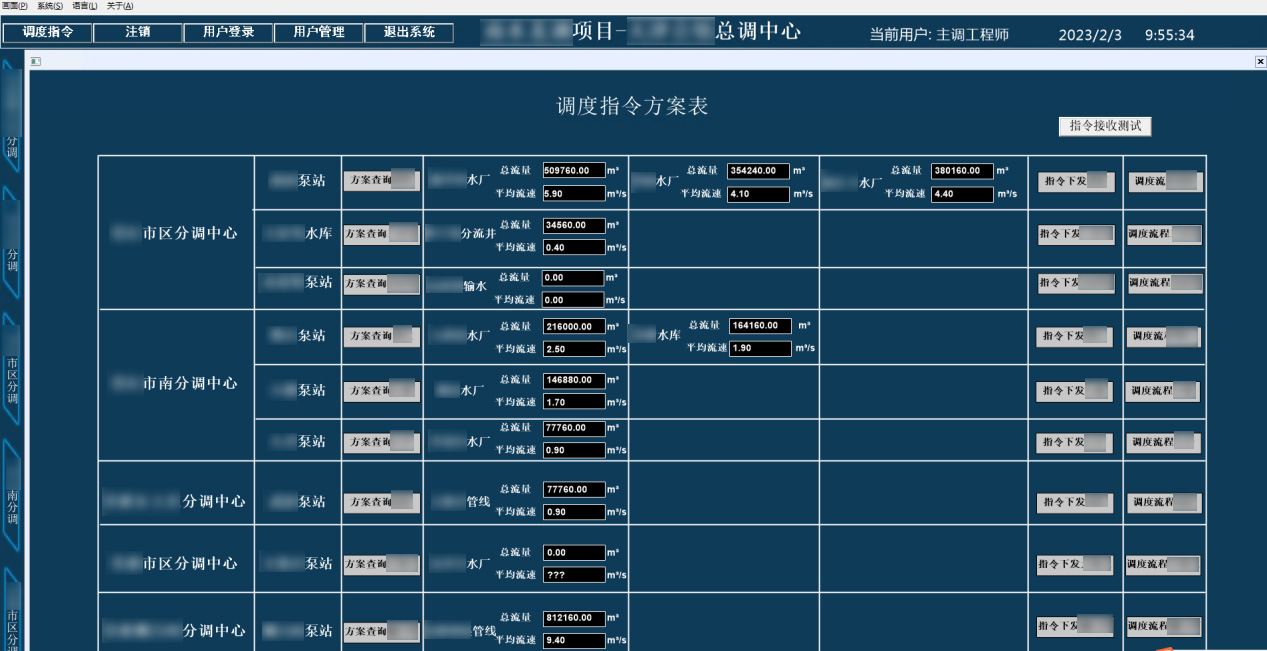Open the 画面(P) menu
Screen dimensions: 1267x651
pos(14,6)
